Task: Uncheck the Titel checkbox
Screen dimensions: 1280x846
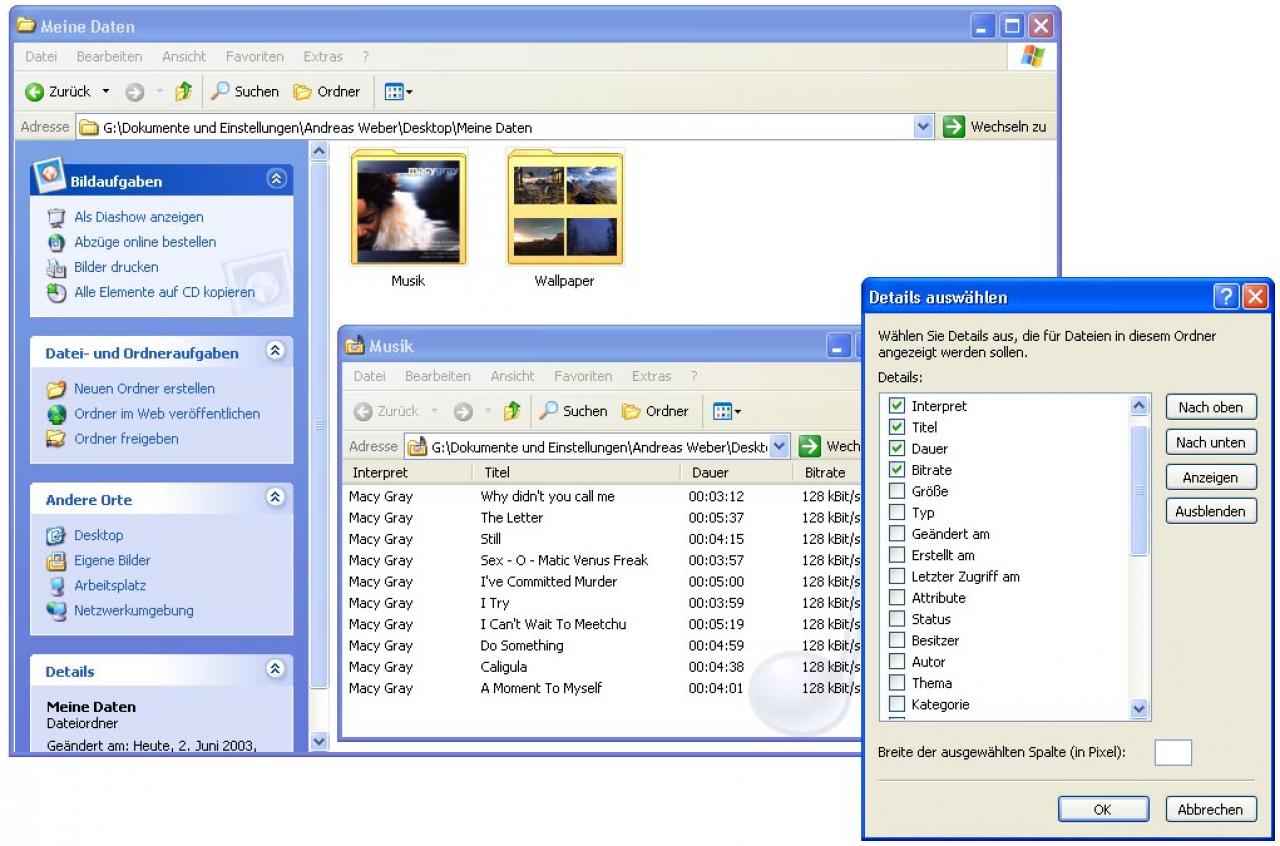Action: click(x=897, y=427)
